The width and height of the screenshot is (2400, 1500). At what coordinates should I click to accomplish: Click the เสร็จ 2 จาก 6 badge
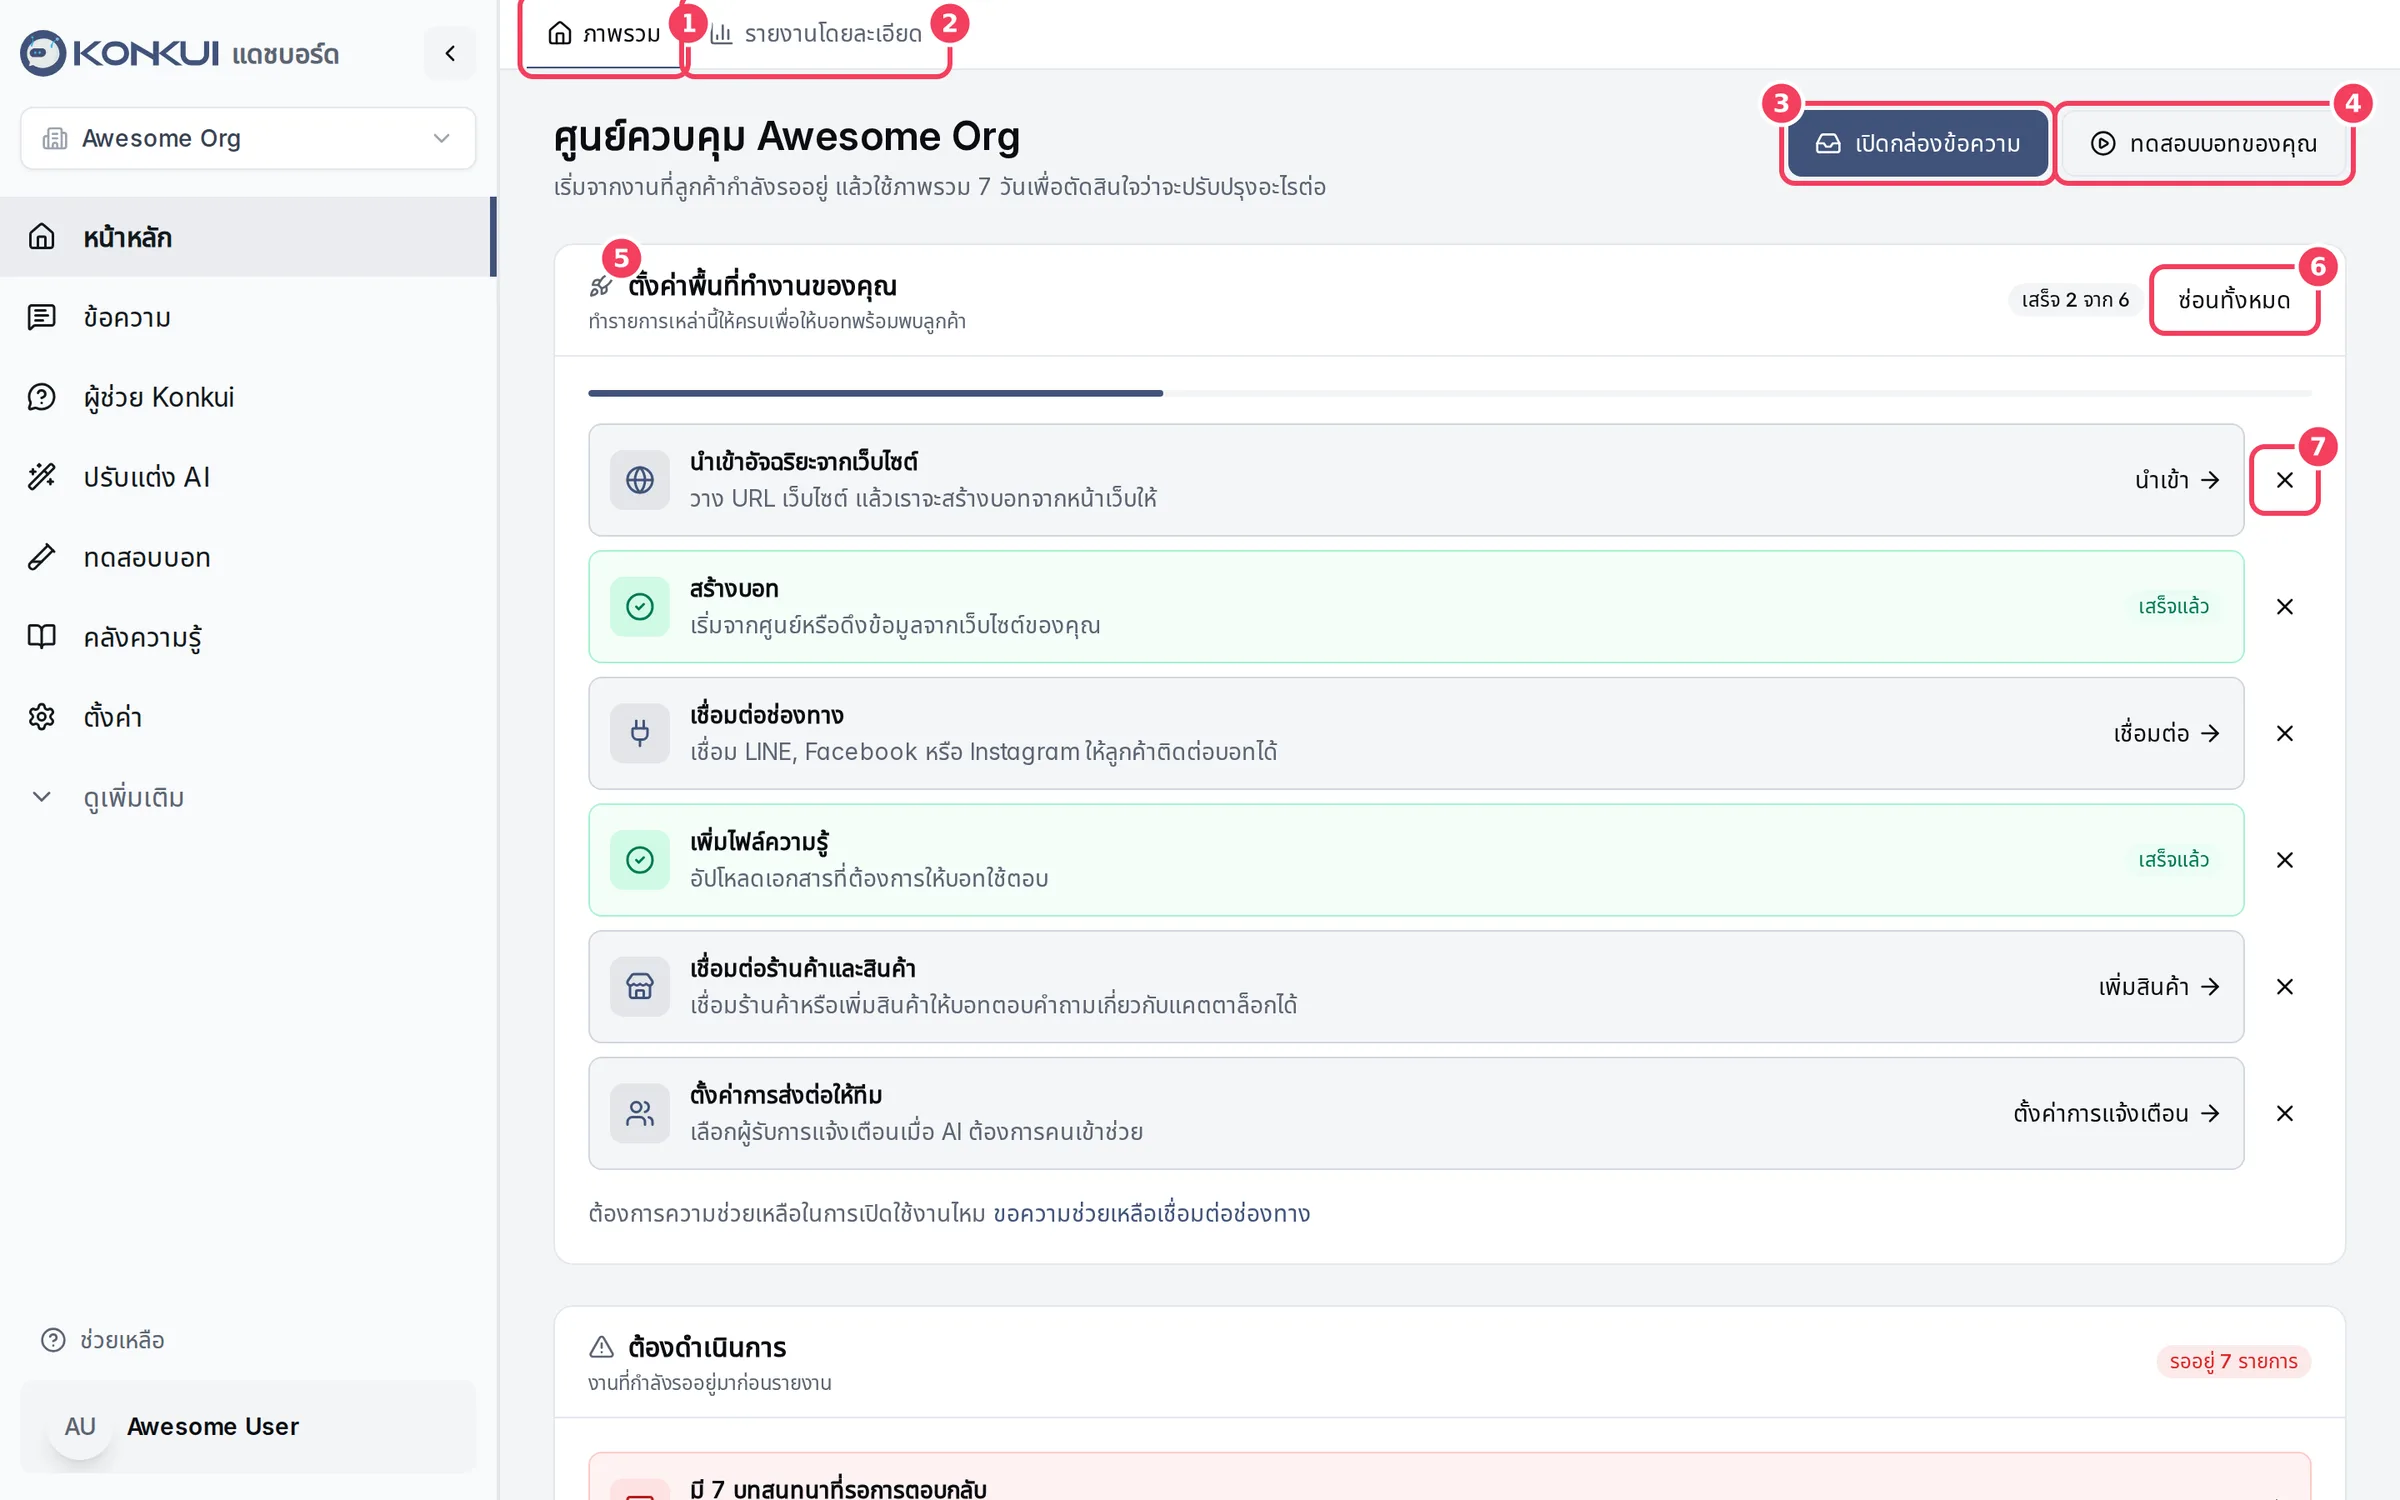(2075, 300)
